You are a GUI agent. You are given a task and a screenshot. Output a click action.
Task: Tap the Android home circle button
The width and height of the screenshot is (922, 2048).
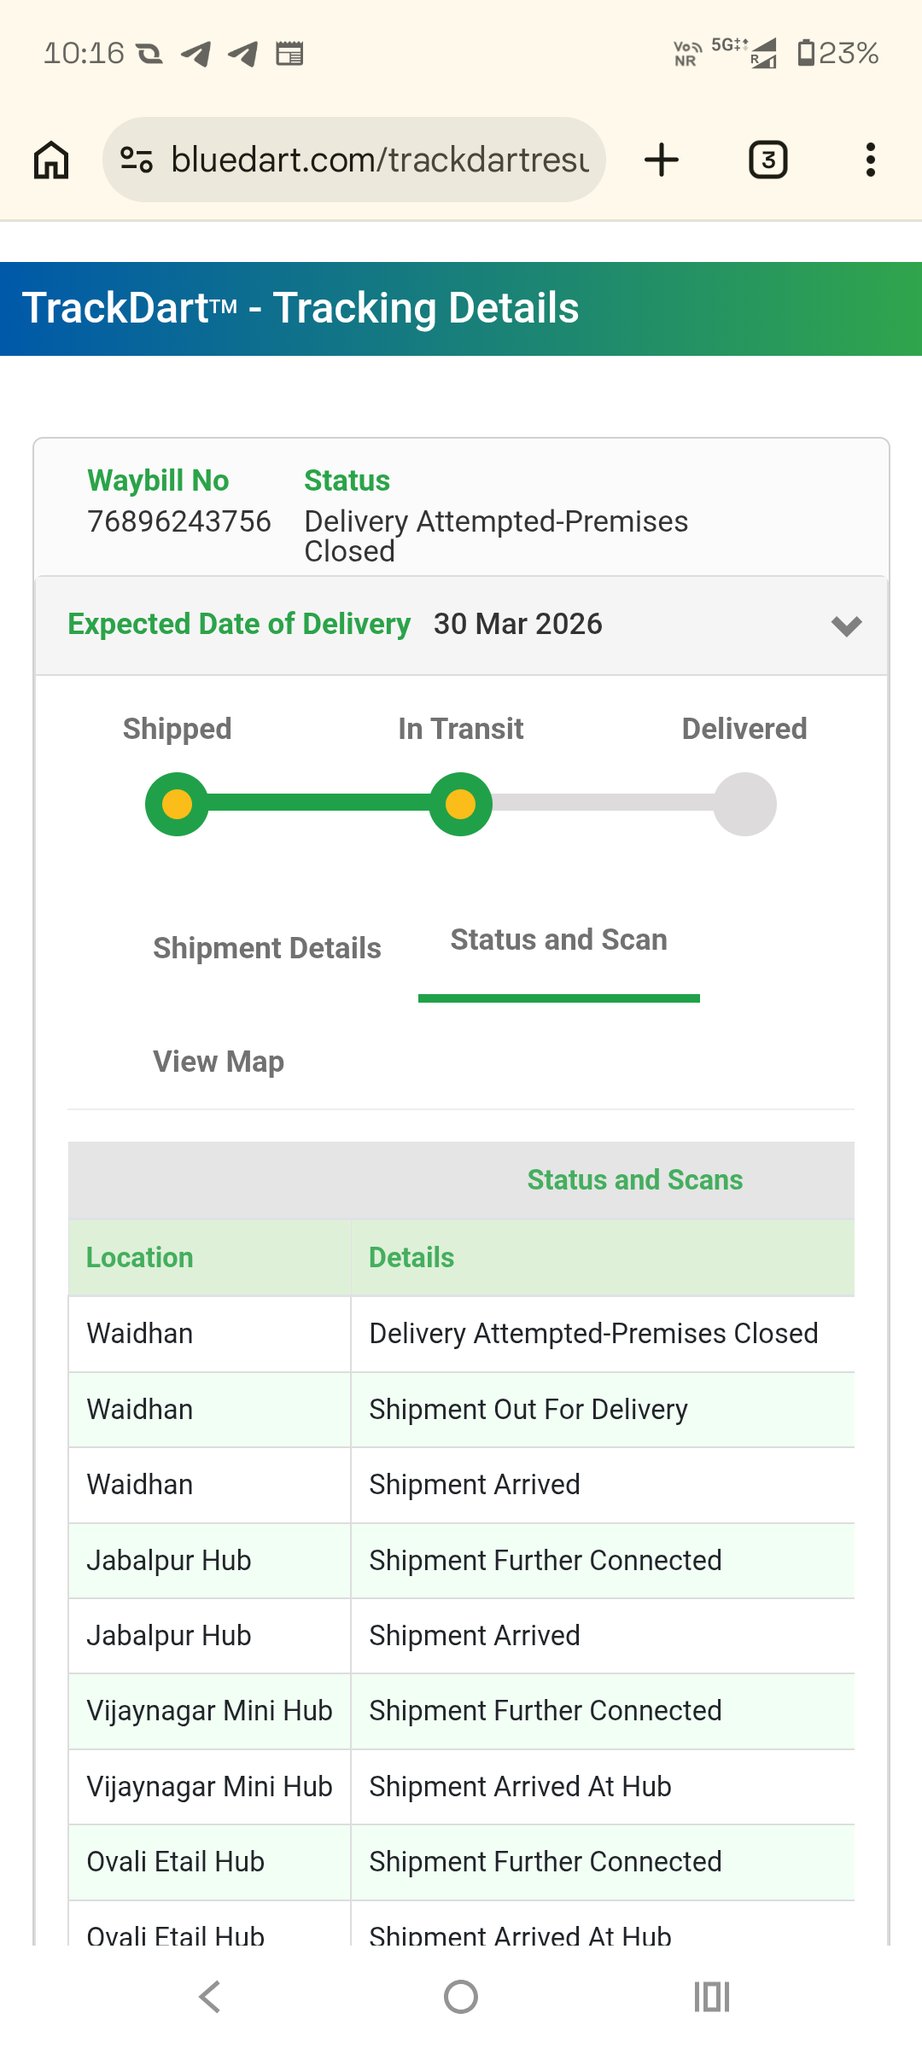(461, 1997)
